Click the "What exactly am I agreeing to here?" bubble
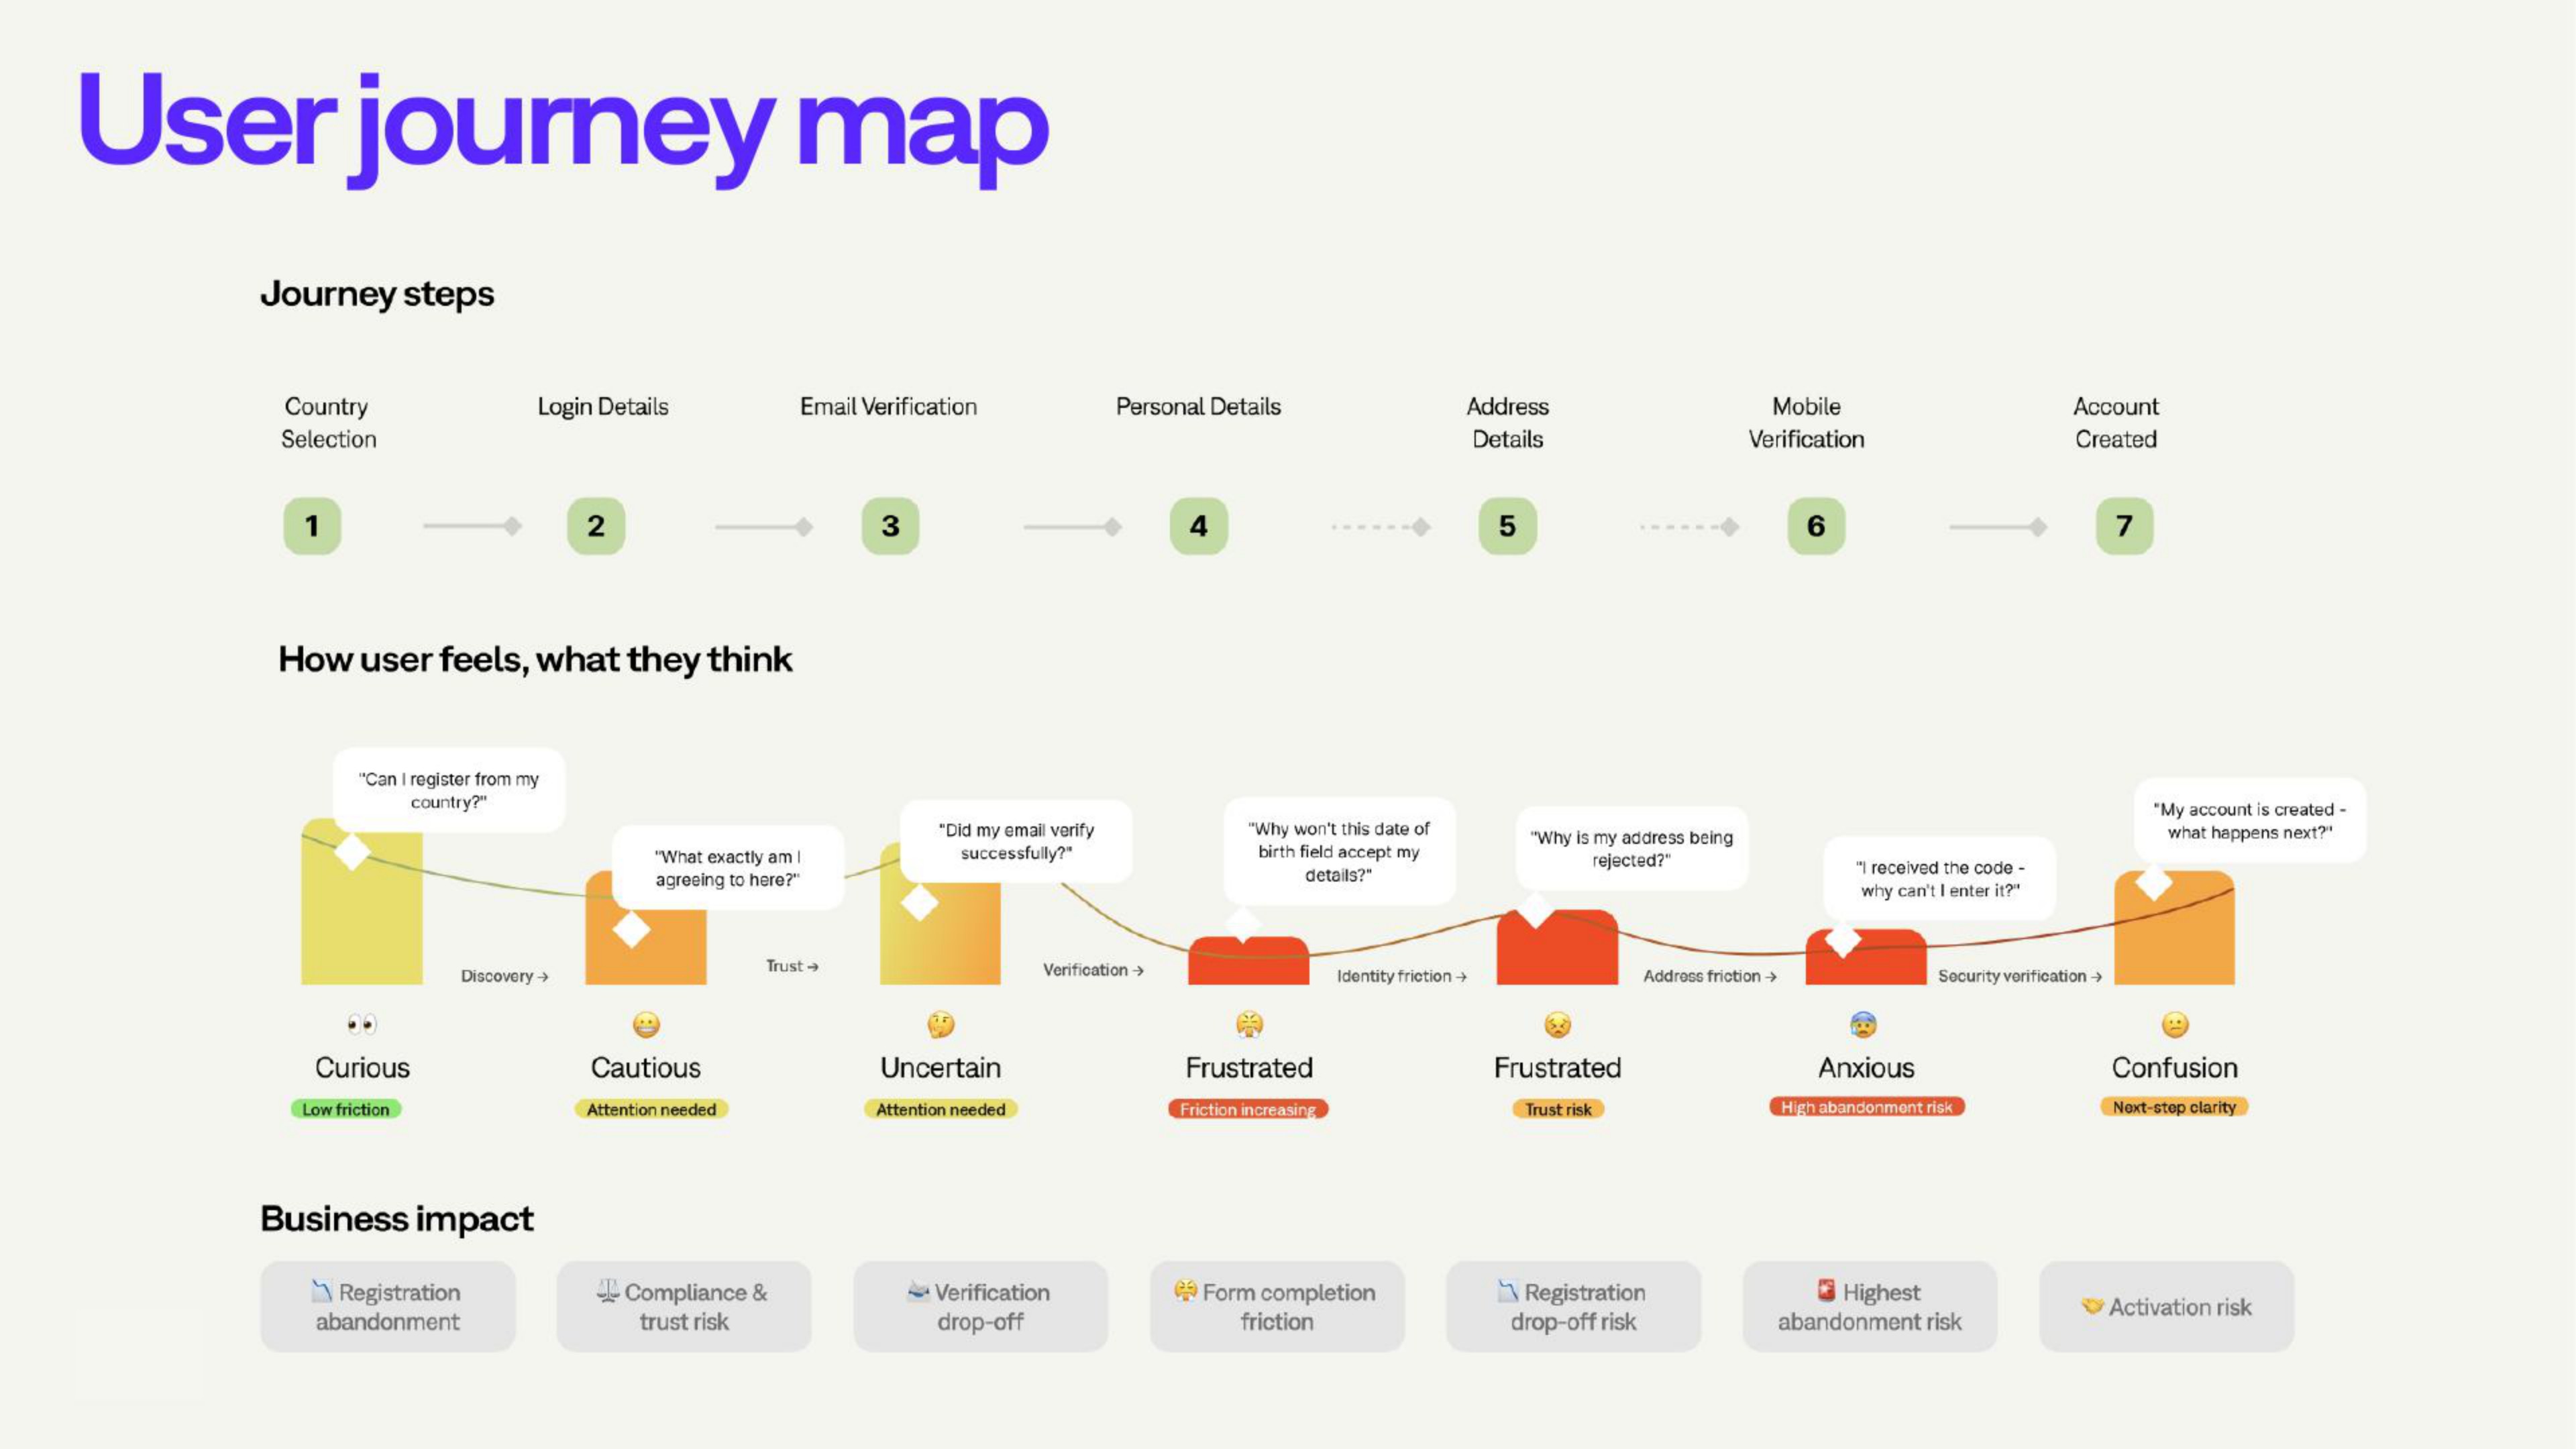The width and height of the screenshot is (2576, 1449). point(728,867)
